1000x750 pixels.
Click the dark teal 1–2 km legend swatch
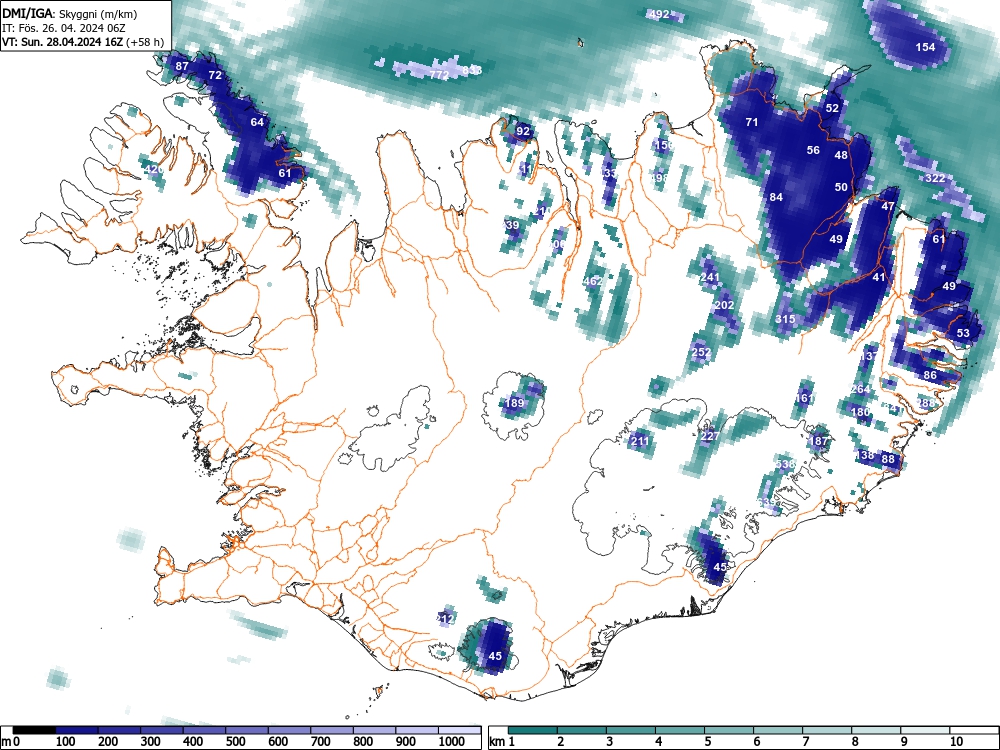point(533,730)
